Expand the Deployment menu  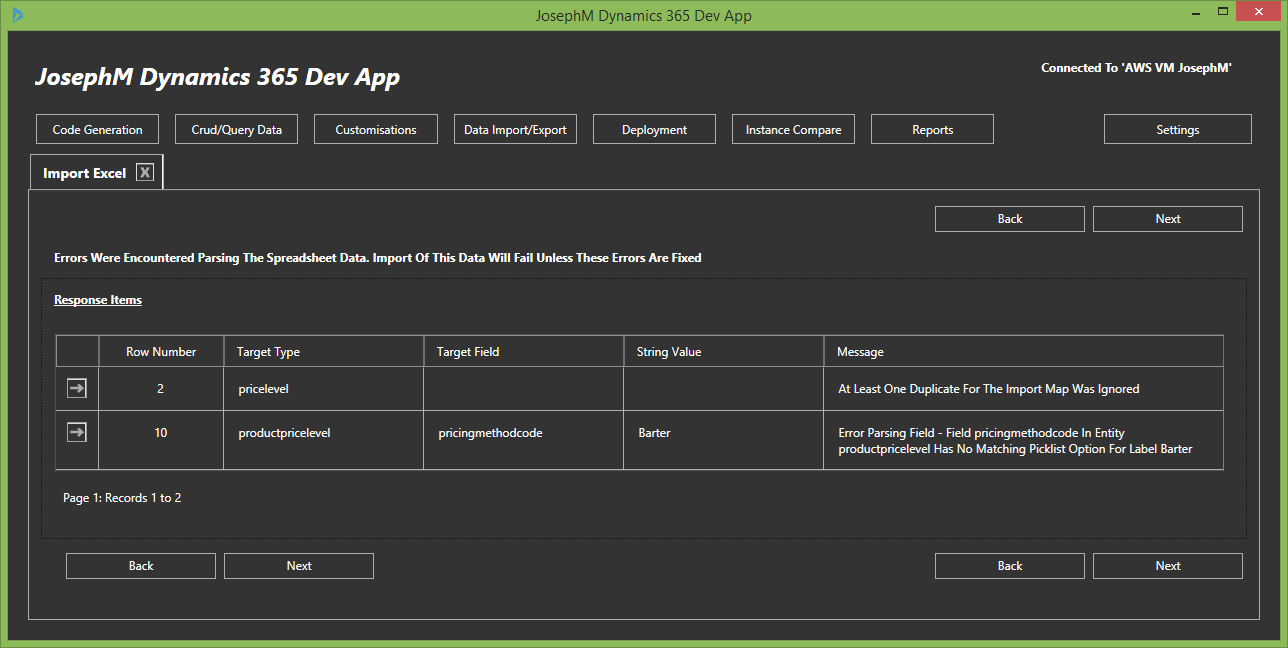click(654, 129)
